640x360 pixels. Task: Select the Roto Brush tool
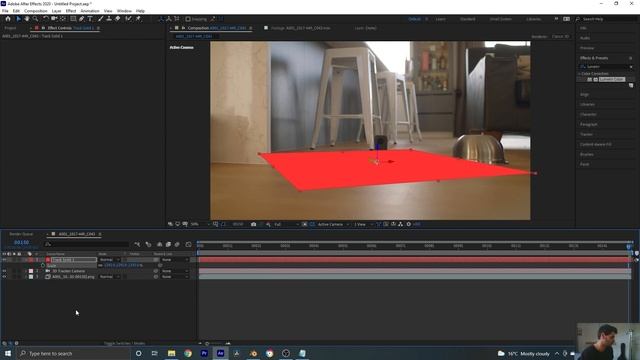(128, 19)
